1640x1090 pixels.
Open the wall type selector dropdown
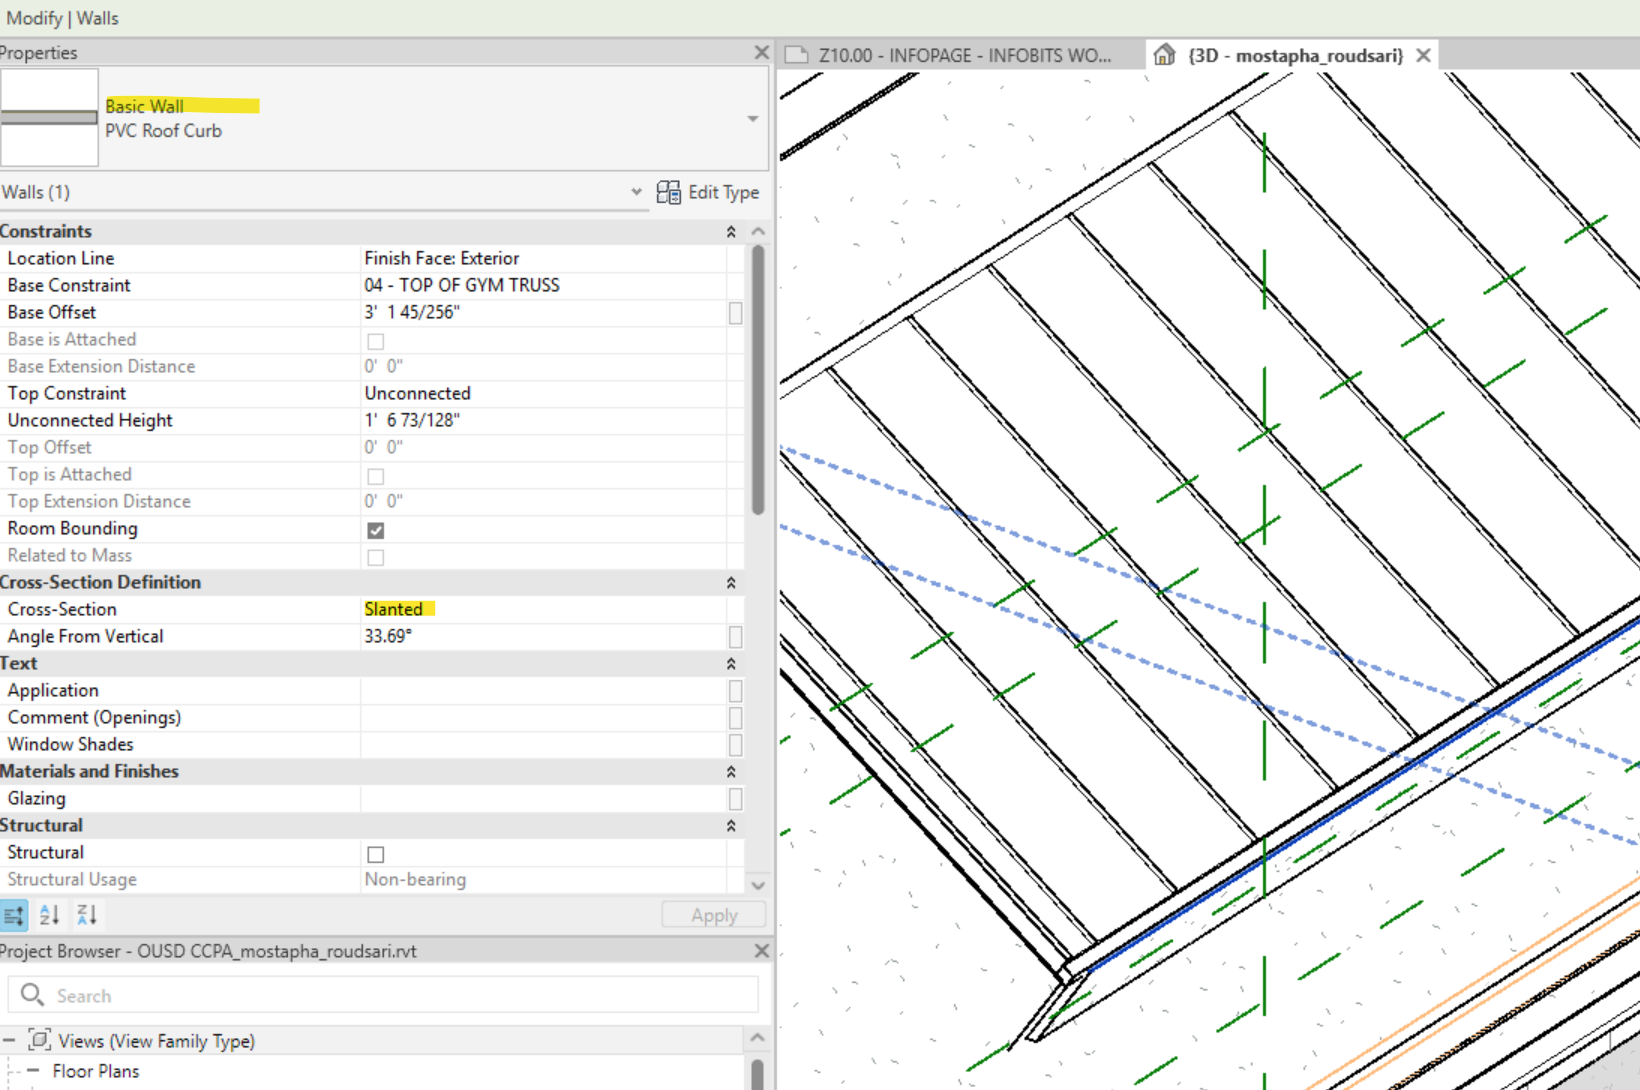(x=752, y=119)
